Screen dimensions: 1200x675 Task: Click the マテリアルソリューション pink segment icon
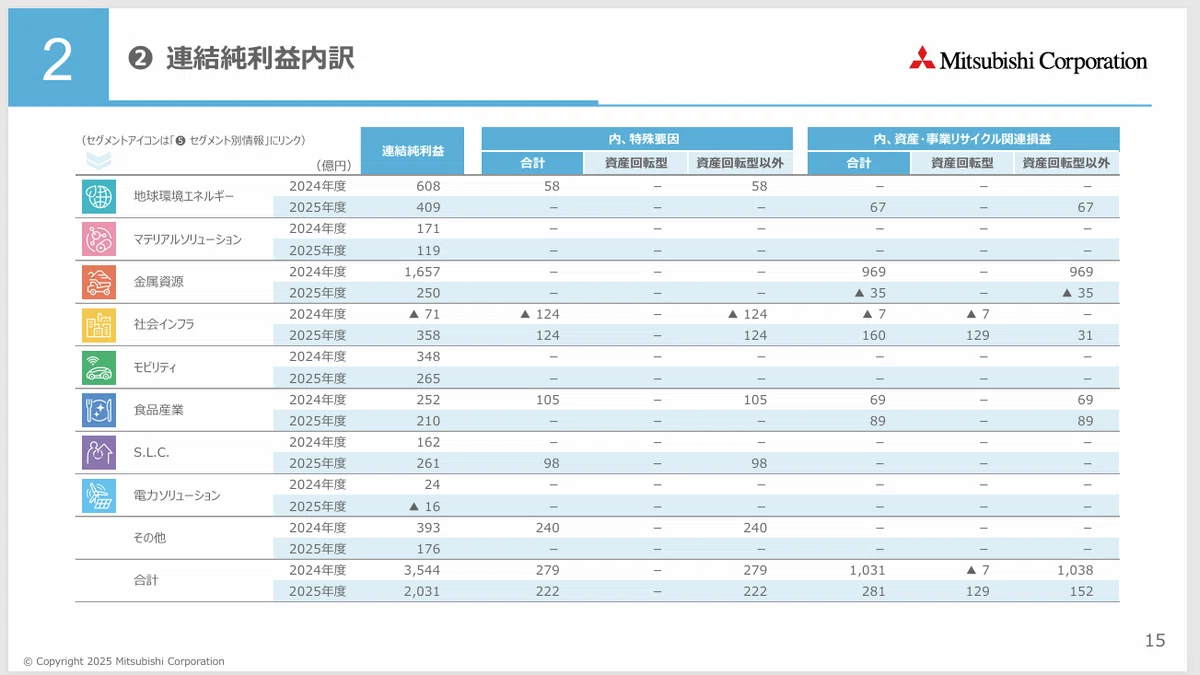point(98,239)
